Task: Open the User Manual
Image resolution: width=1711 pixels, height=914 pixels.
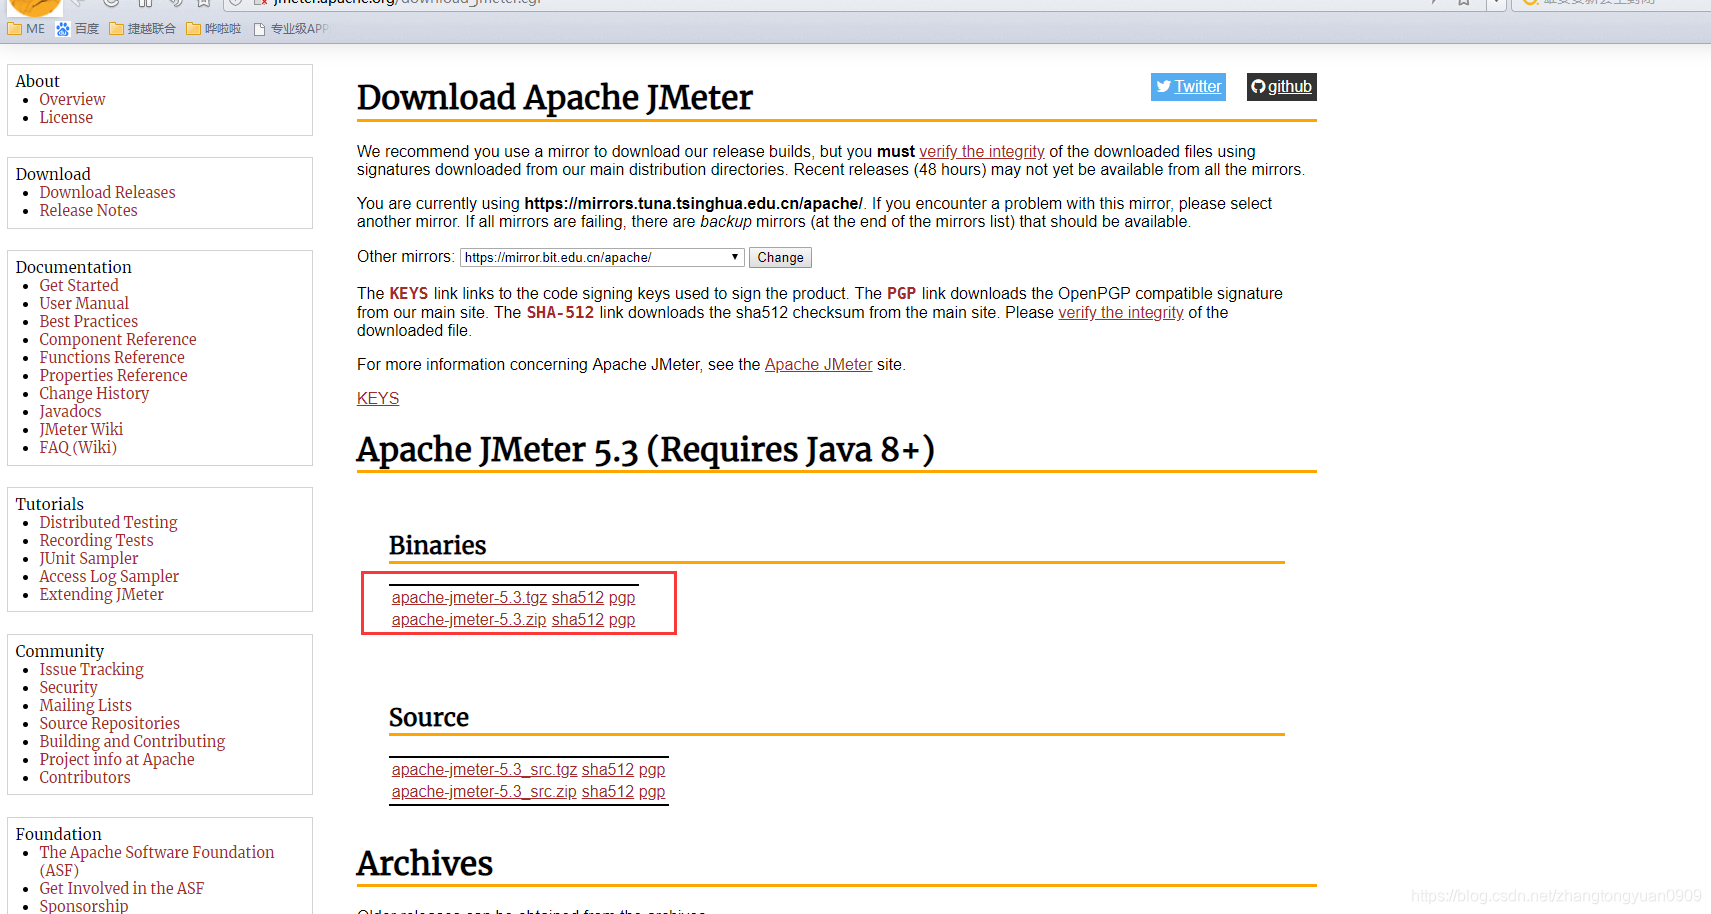Action: pos(84,304)
